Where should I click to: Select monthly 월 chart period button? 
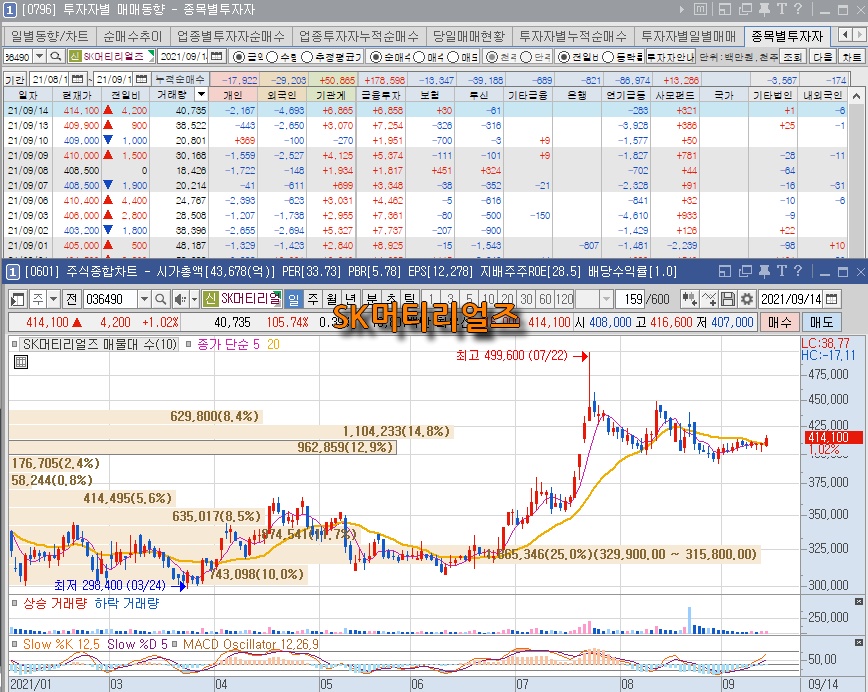coord(331,299)
